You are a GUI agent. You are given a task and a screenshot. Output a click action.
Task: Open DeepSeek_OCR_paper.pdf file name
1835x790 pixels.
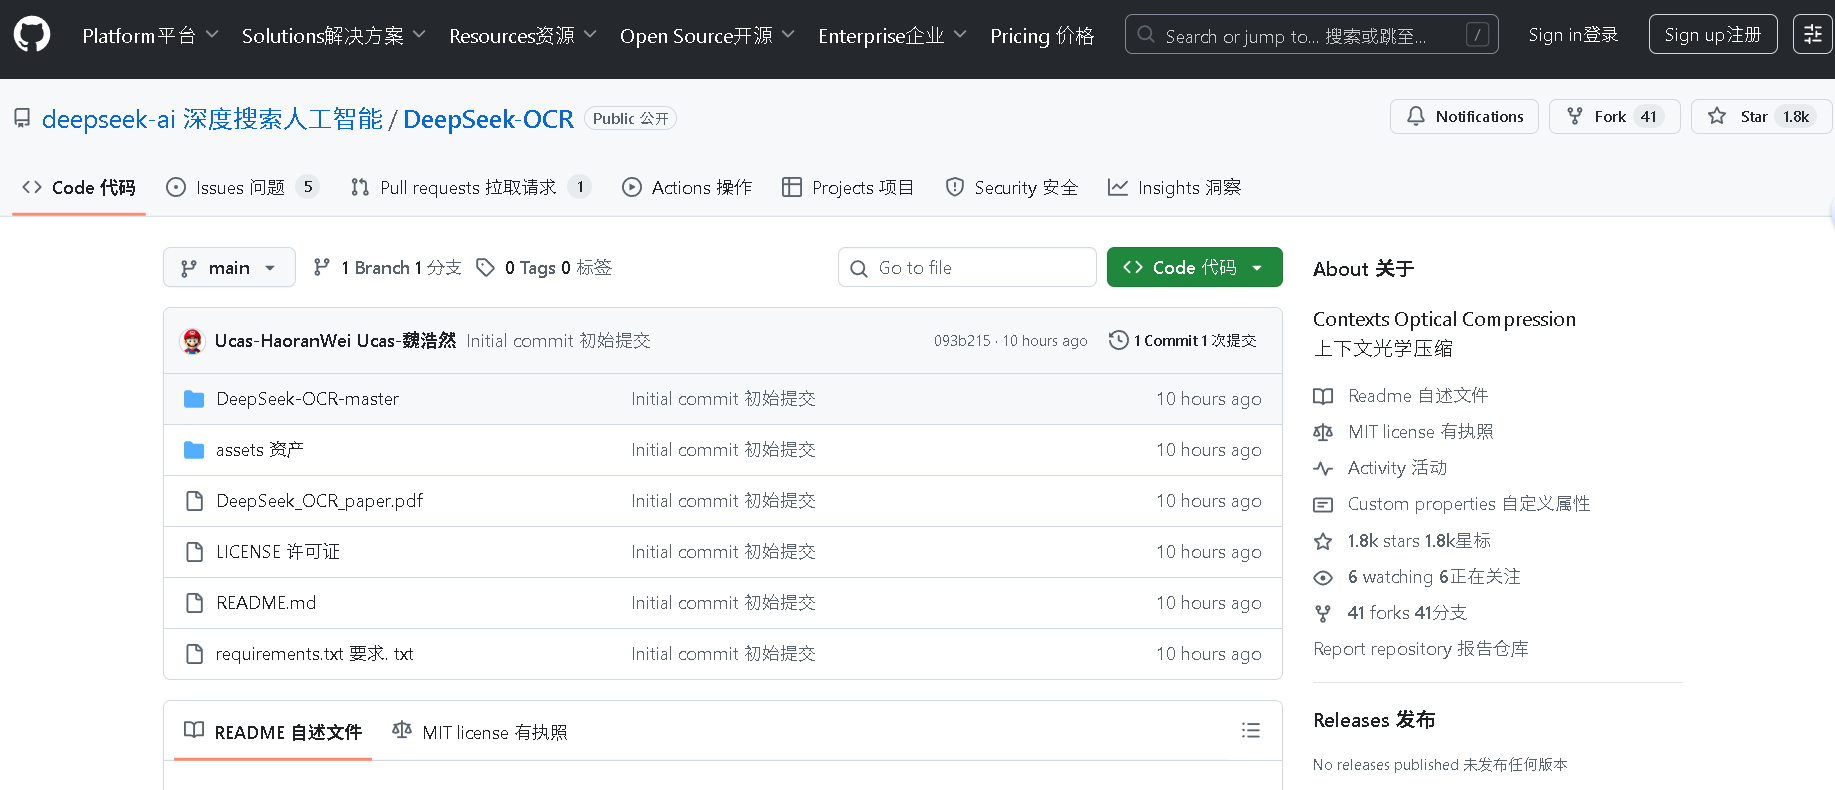click(x=320, y=501)
